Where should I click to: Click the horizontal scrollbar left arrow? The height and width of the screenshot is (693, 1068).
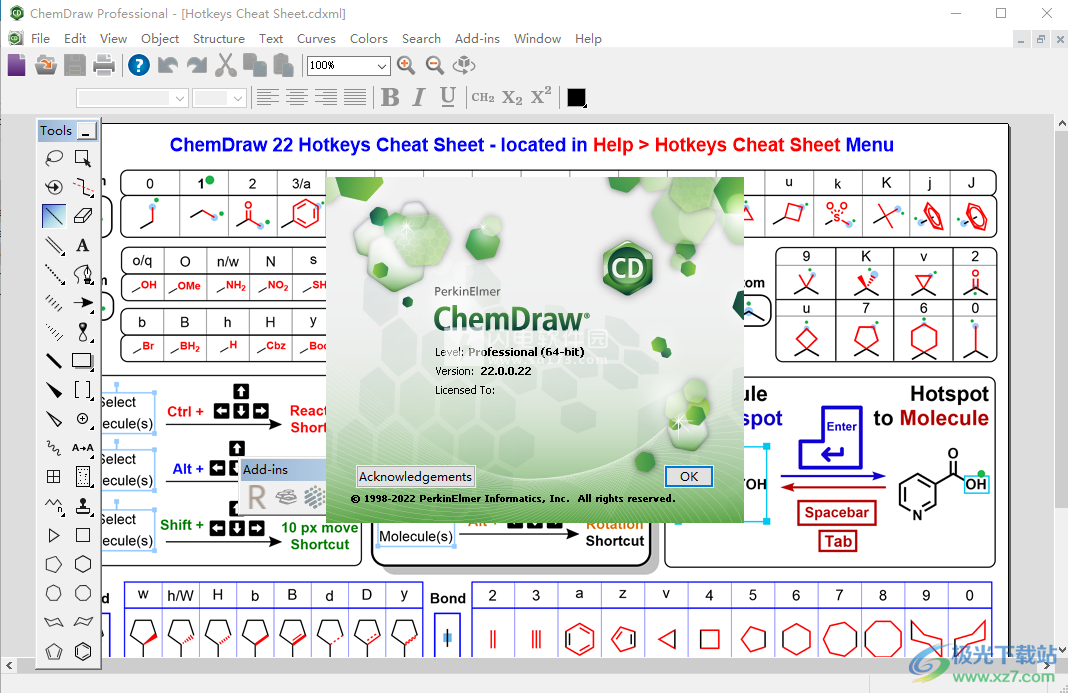9,665
